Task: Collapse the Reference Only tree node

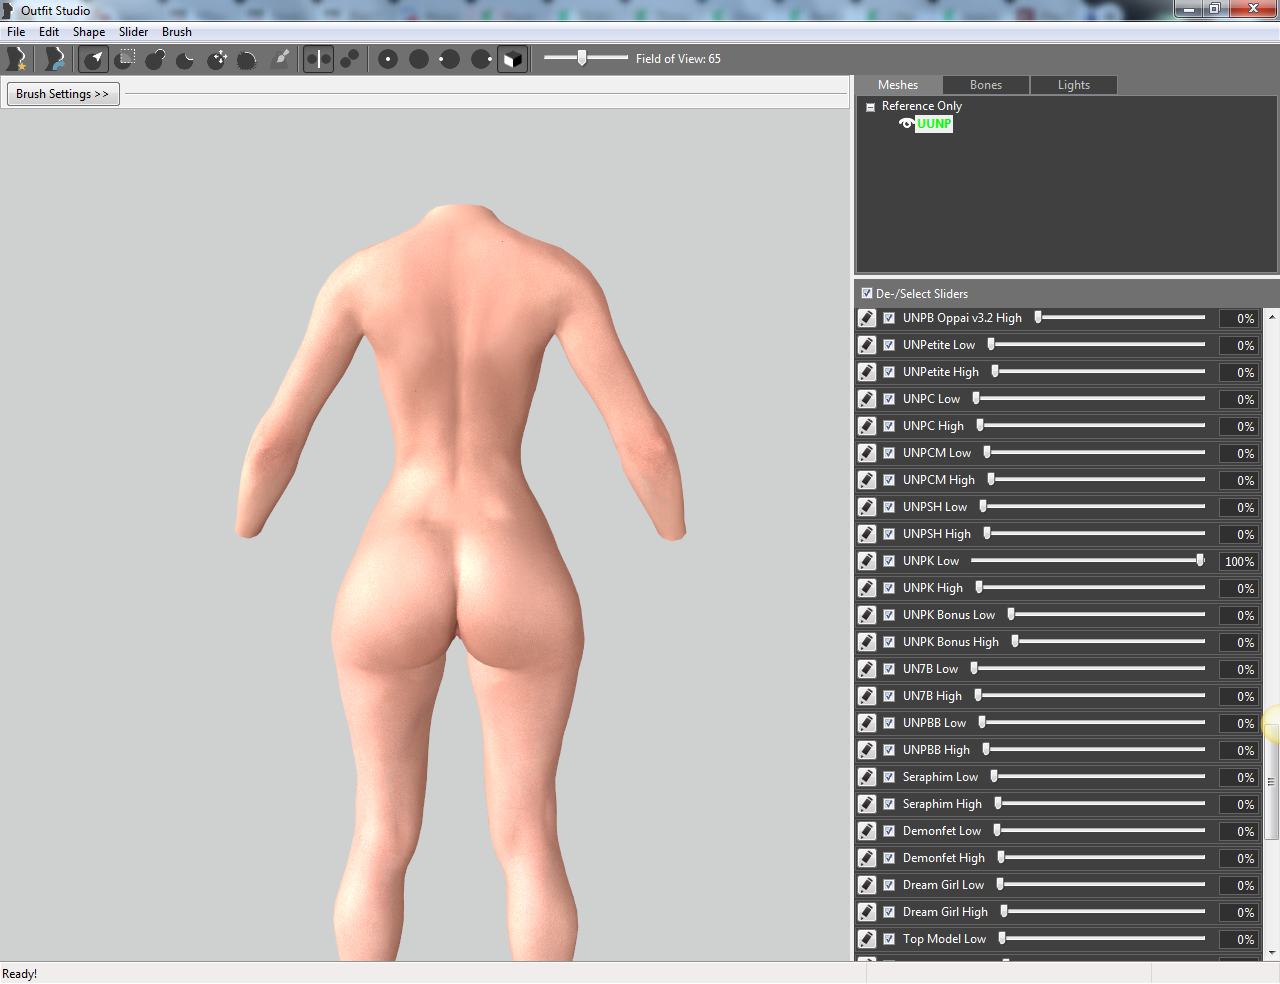Action: coord(870,107)
